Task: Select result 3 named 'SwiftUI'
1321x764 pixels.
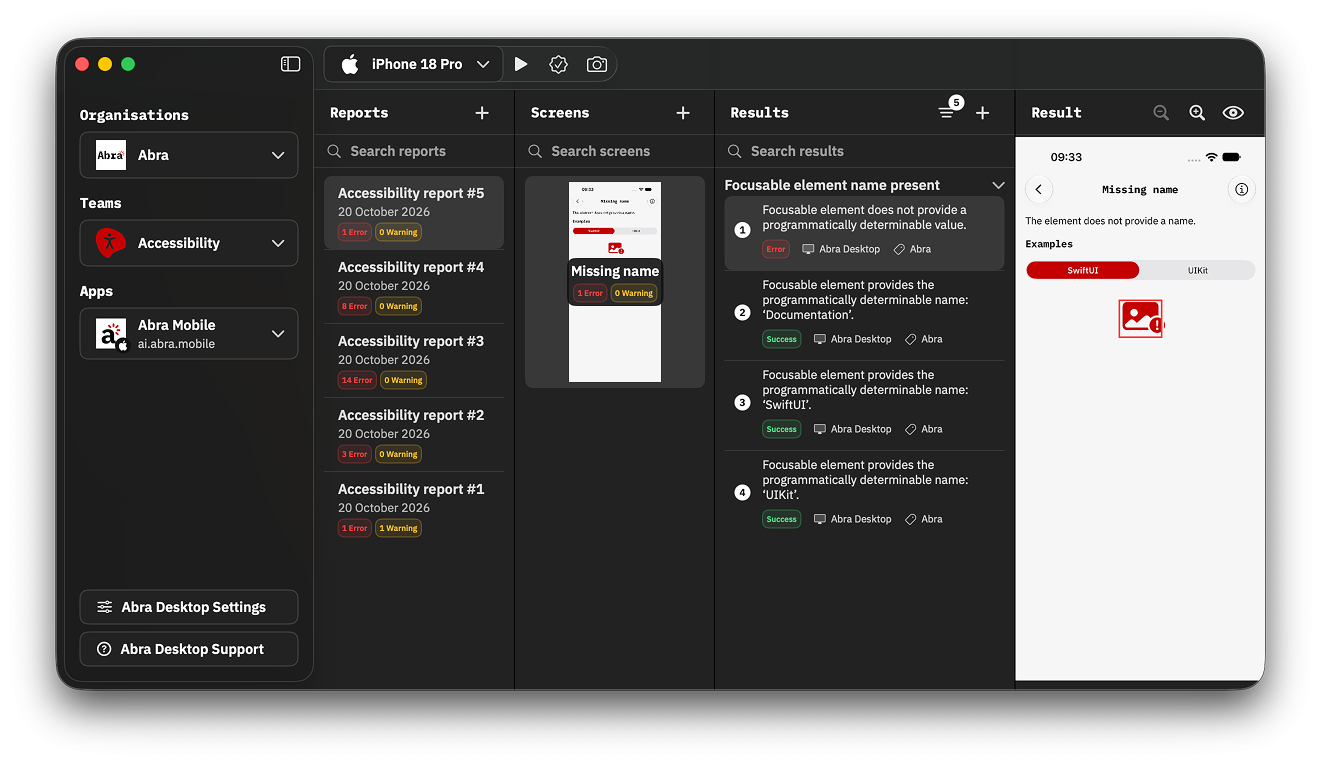Action: pos(864,405)
